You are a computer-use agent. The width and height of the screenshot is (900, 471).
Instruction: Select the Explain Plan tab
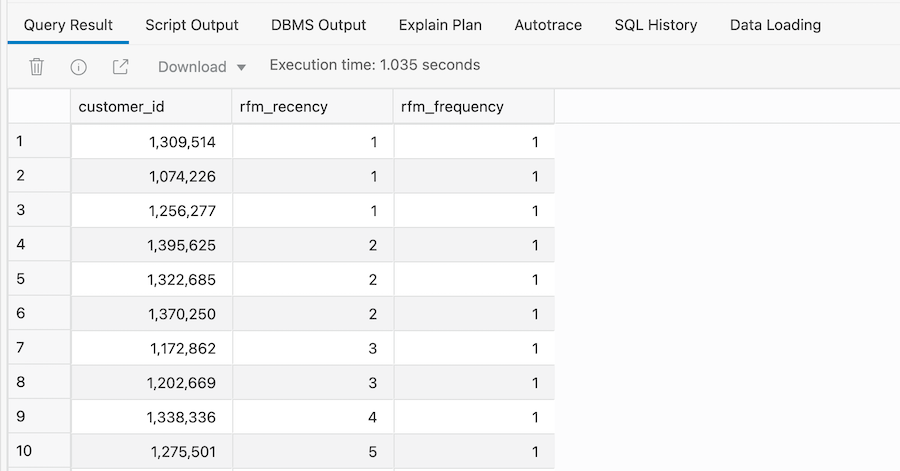pyautogui.click(x=440, y=25)
